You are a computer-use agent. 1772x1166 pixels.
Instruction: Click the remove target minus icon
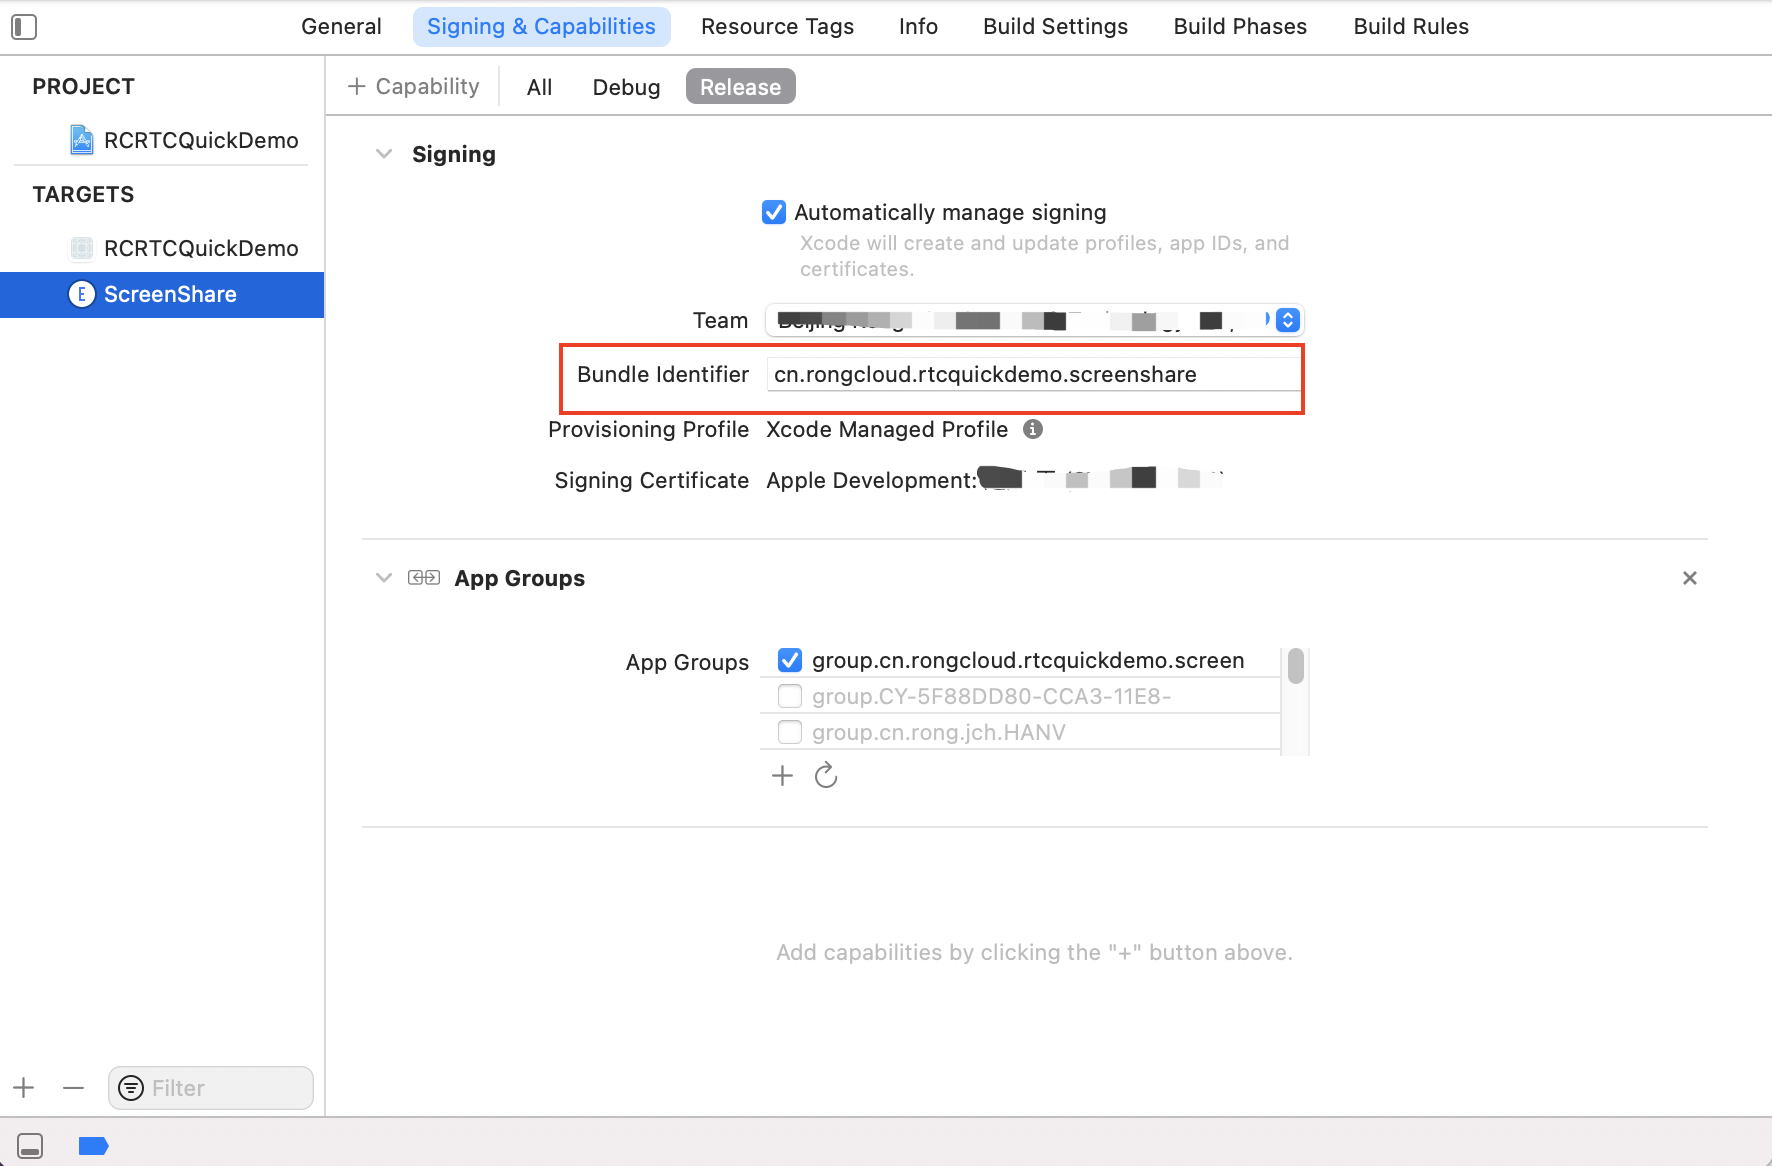pos(73,1088)
